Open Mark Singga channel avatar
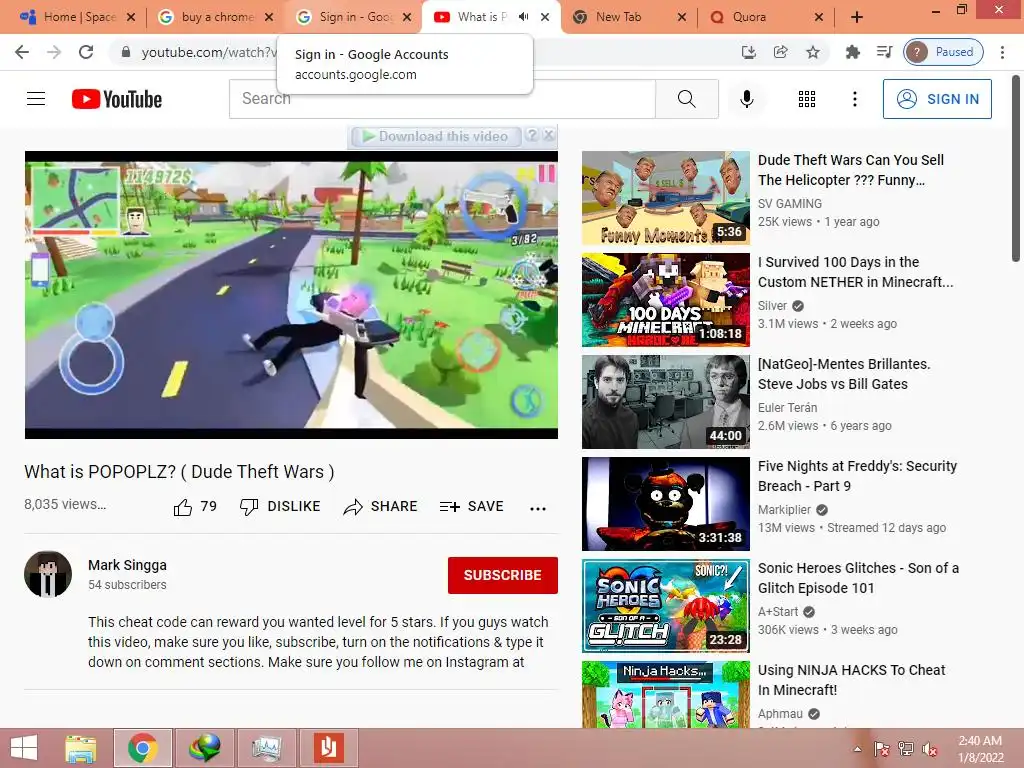Image resolution: width=1024 pixels, height=768 pixels. [x=48, y=574]
